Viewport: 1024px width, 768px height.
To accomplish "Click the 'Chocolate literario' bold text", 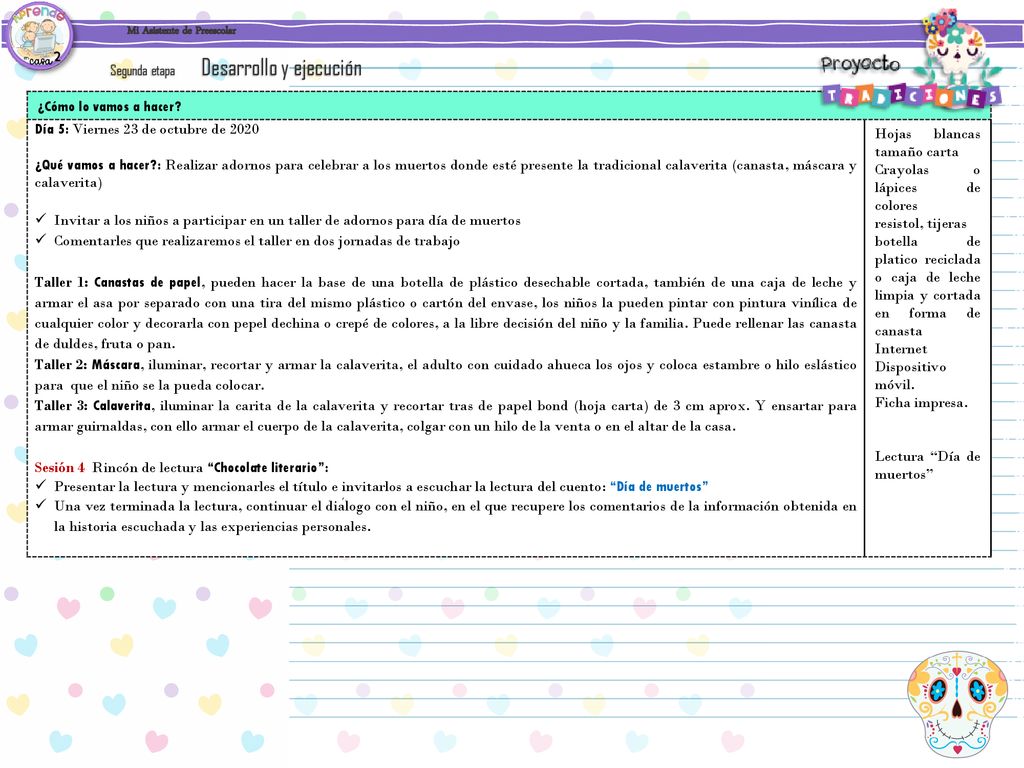I will [x=268, y=468].
